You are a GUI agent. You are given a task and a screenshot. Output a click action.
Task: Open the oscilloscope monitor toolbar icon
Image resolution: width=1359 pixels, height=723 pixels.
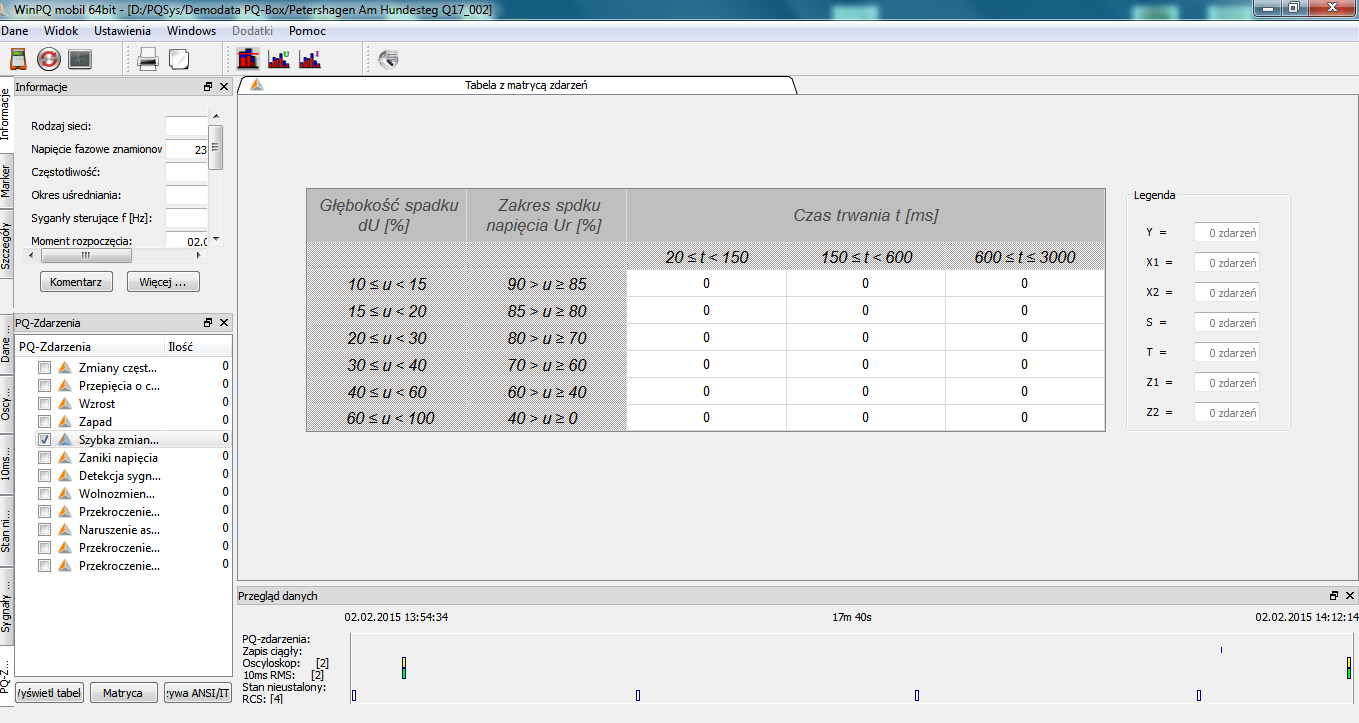click(x=79, y=60)
